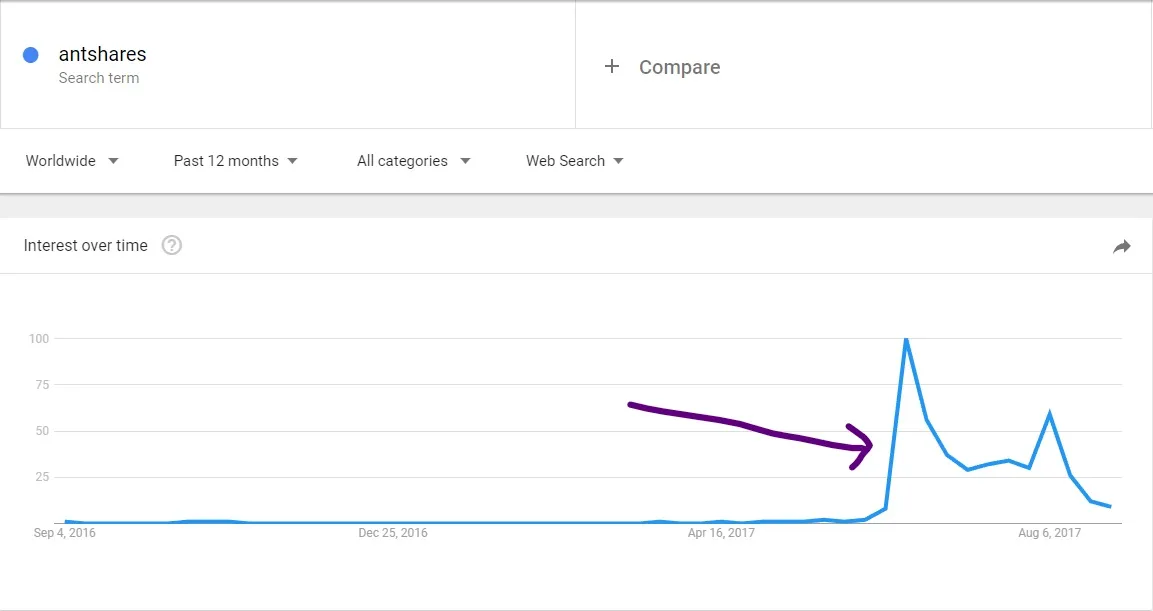Click the Interest over time heading
This screenshot has height=611, width=1153.
[85, 246]
